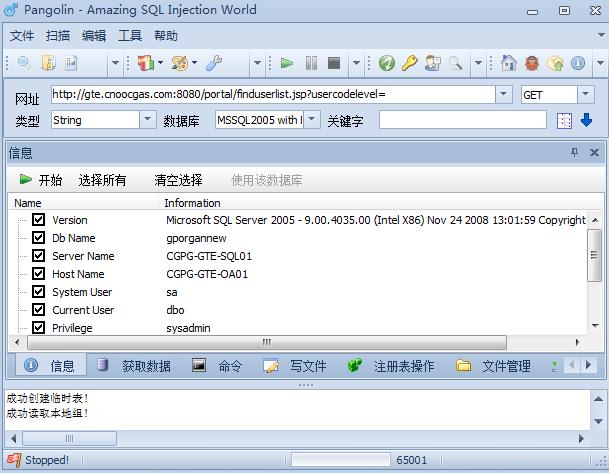The width and height of the screenshot is (609, 473).
Task: Click the pause icon in toolbar
Action: click(311, 63)
